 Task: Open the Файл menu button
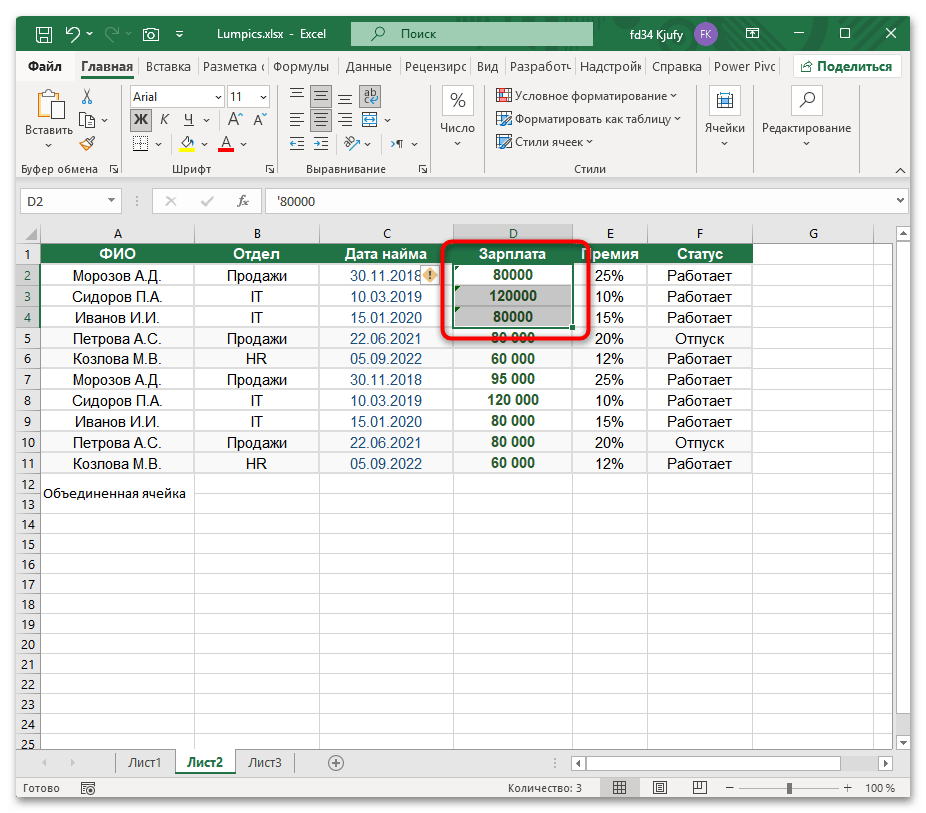point(46,67)
